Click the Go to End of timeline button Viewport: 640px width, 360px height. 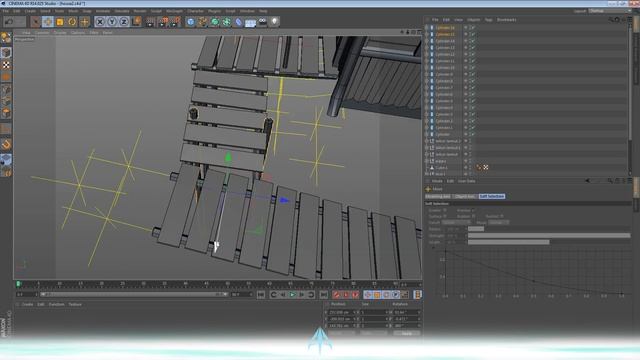323,294
